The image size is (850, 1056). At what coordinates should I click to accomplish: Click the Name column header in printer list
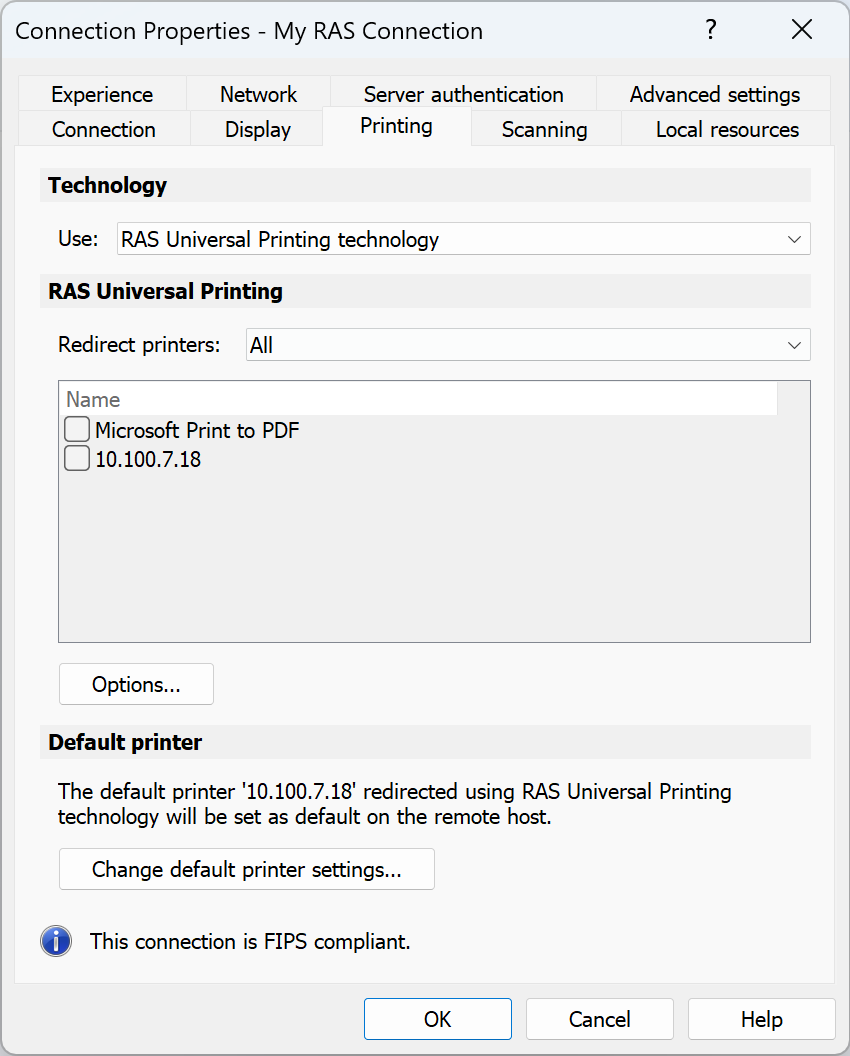(x=417, y=400)
